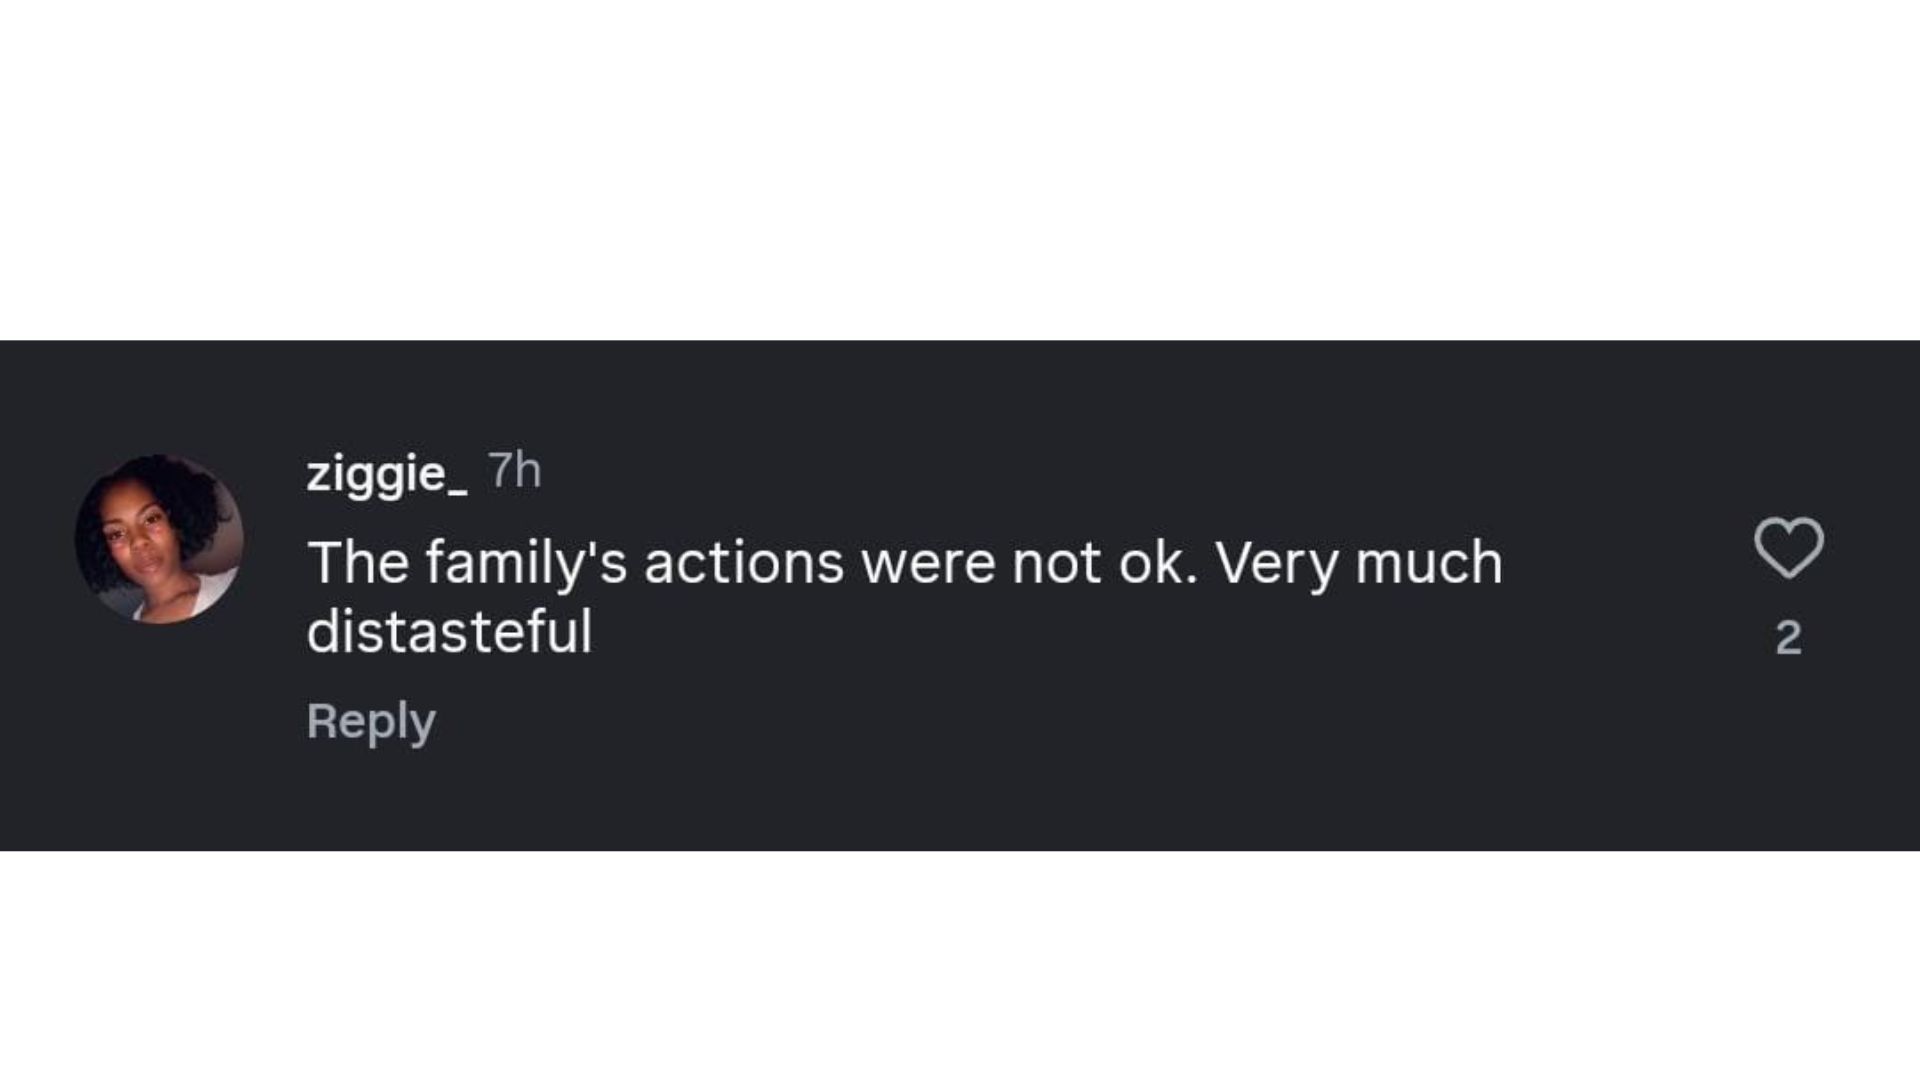
Task: Click the time posted next to username
Action: (x=514, y=470)
